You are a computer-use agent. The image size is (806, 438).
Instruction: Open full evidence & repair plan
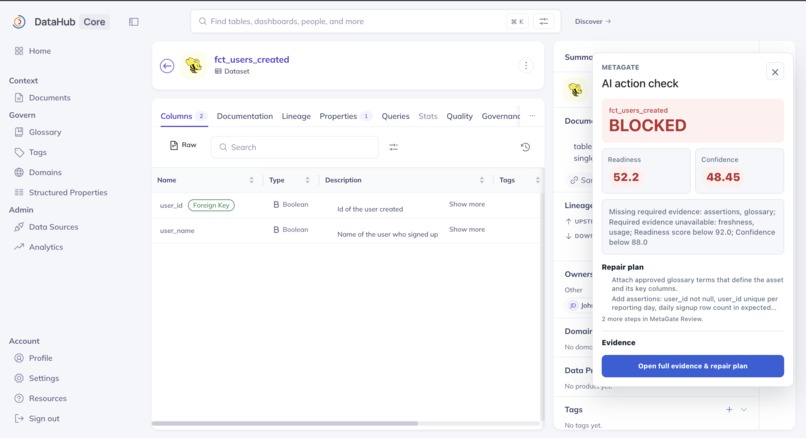pyautogui.click(x=692, y=366)
